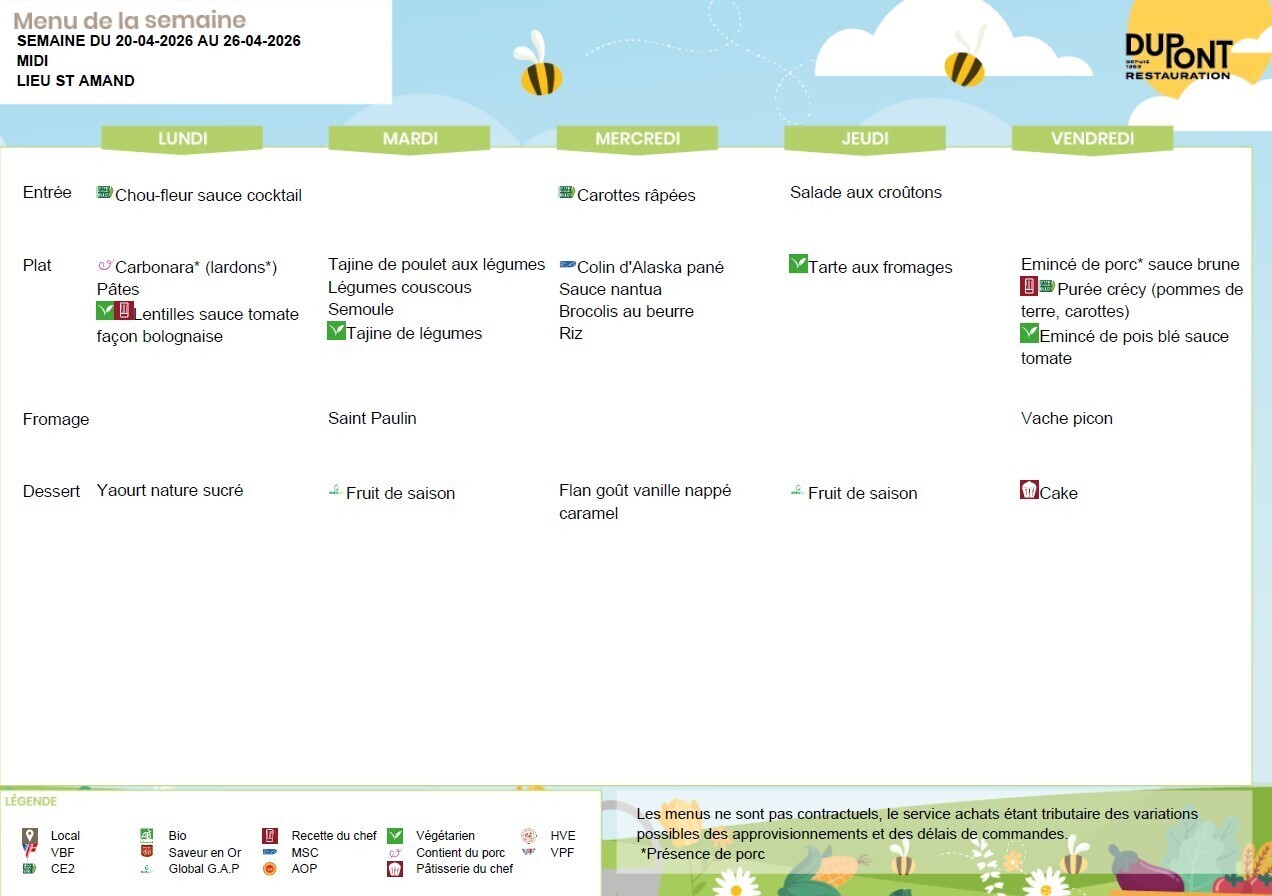Image resolution: width=1272 pixels, height=896 pixels.
Task: Click the HVE round legend icon
Action: click(x=529, y=836)
